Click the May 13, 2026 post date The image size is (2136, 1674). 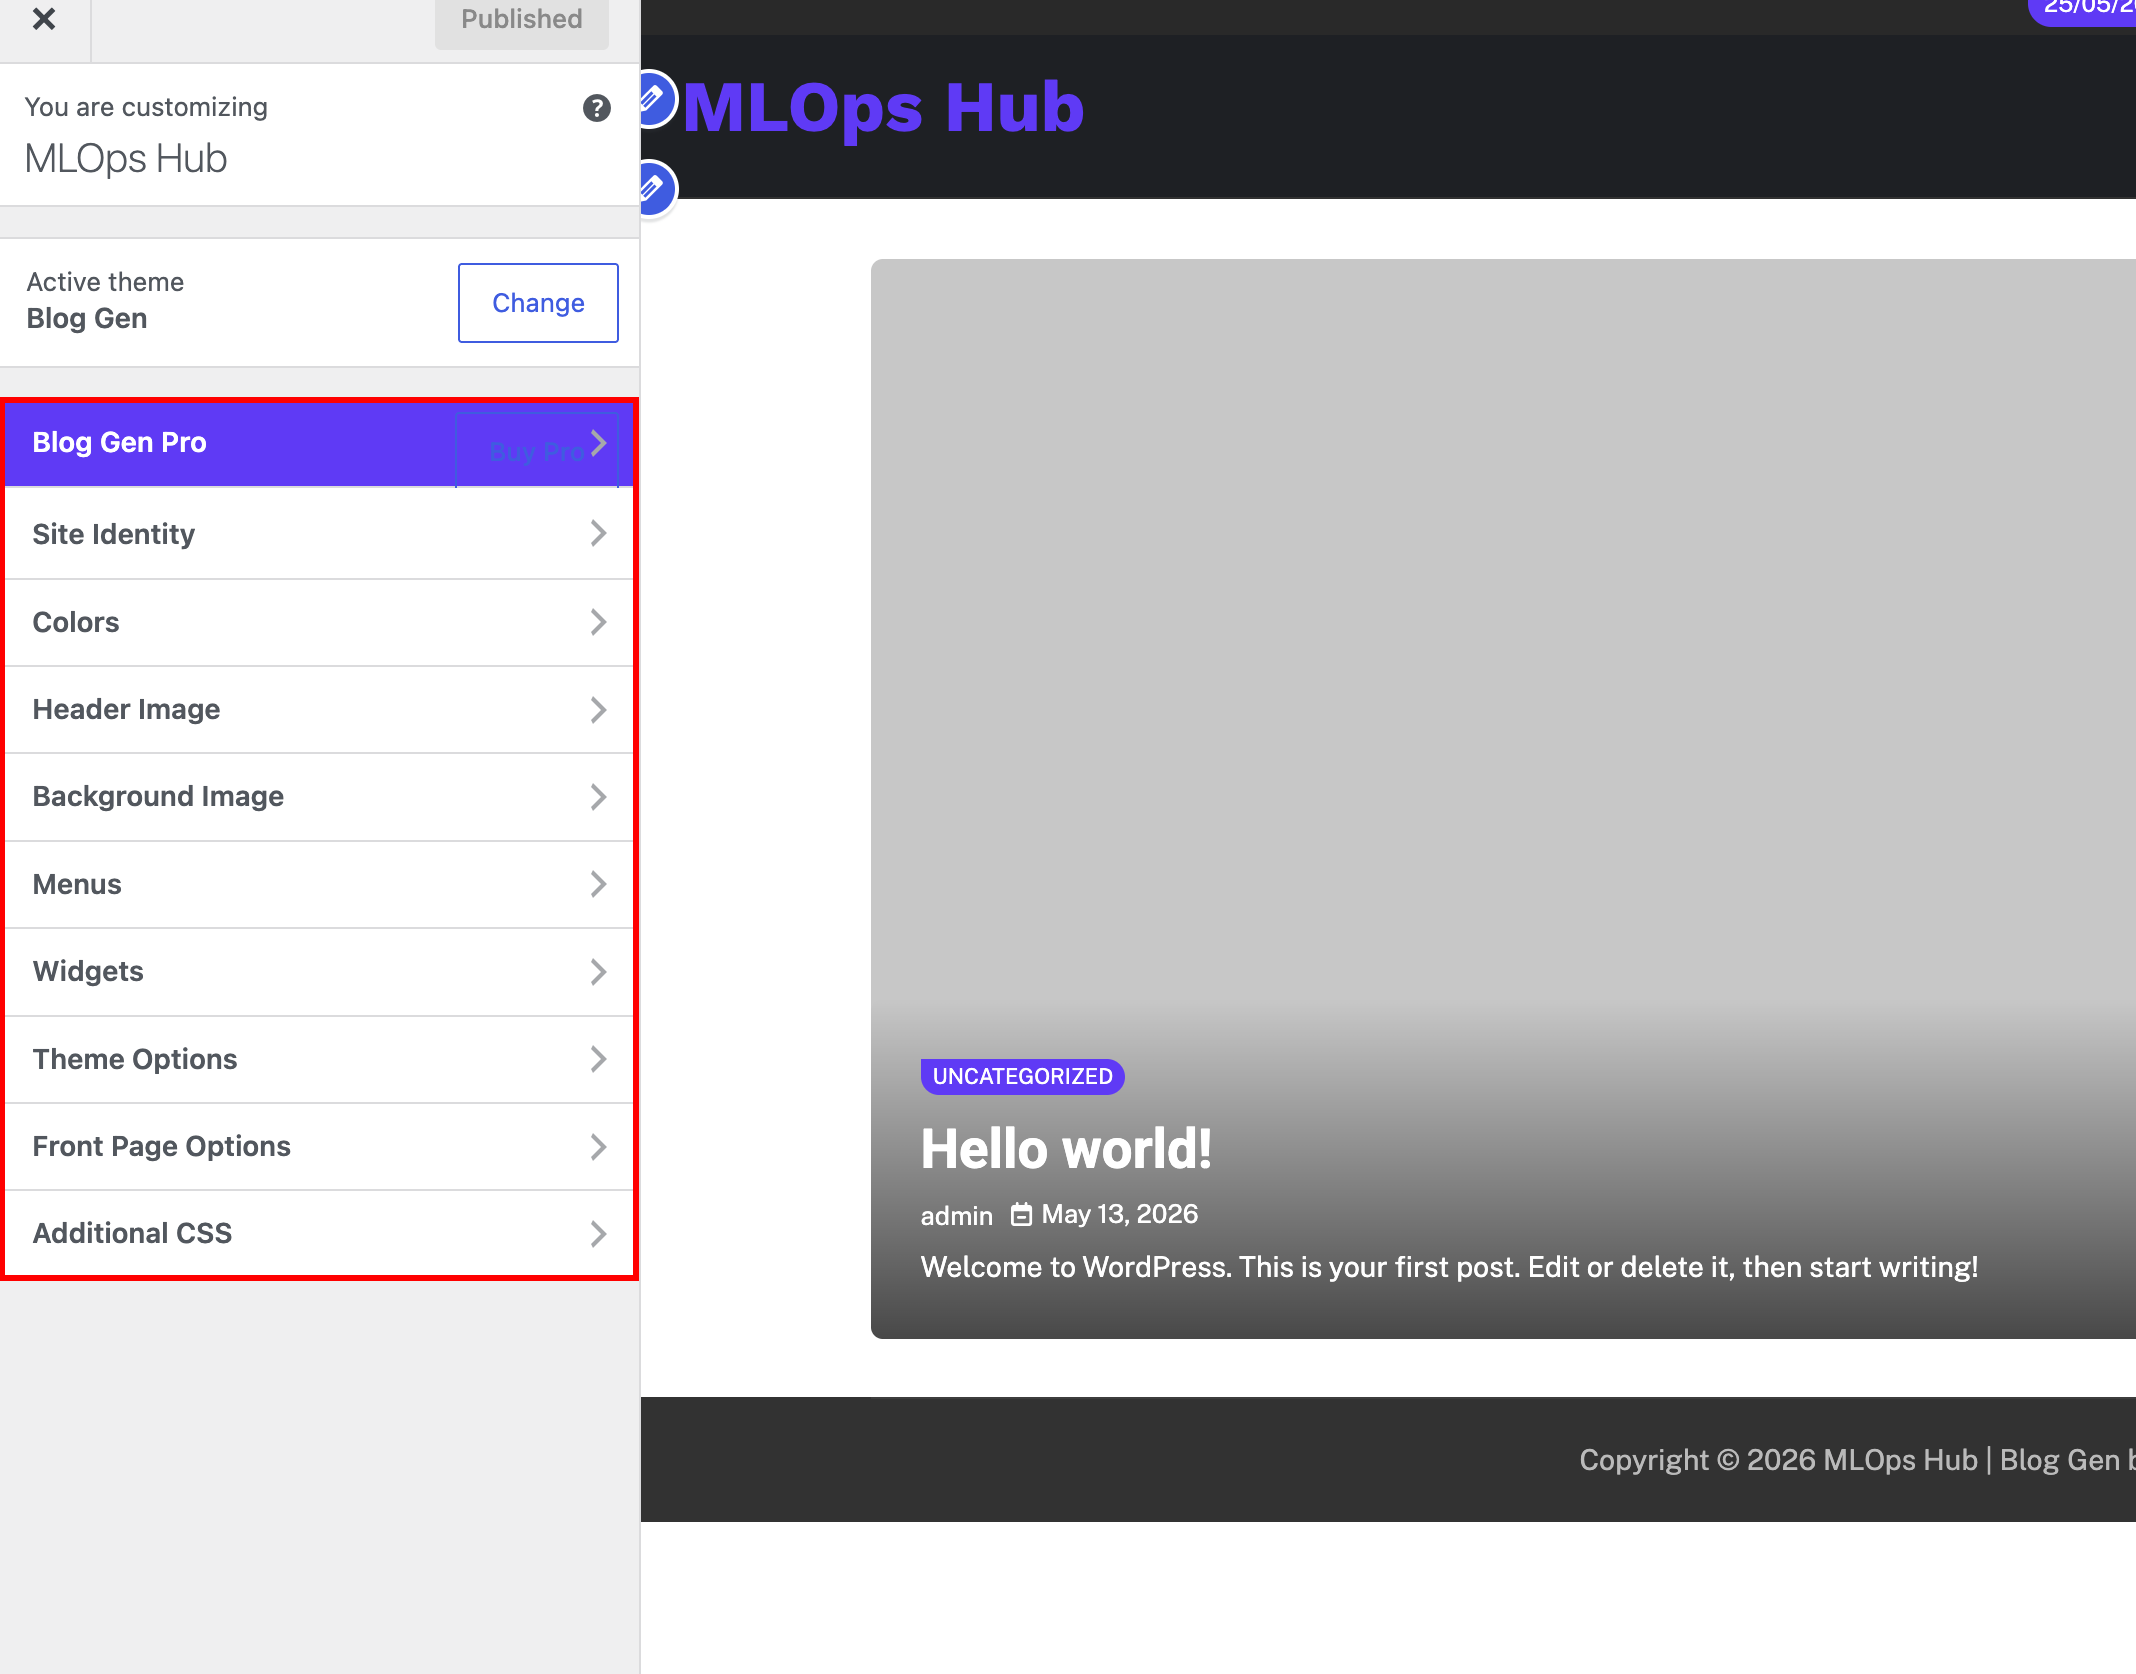pyautogui.click(x=1119, y=1215)
